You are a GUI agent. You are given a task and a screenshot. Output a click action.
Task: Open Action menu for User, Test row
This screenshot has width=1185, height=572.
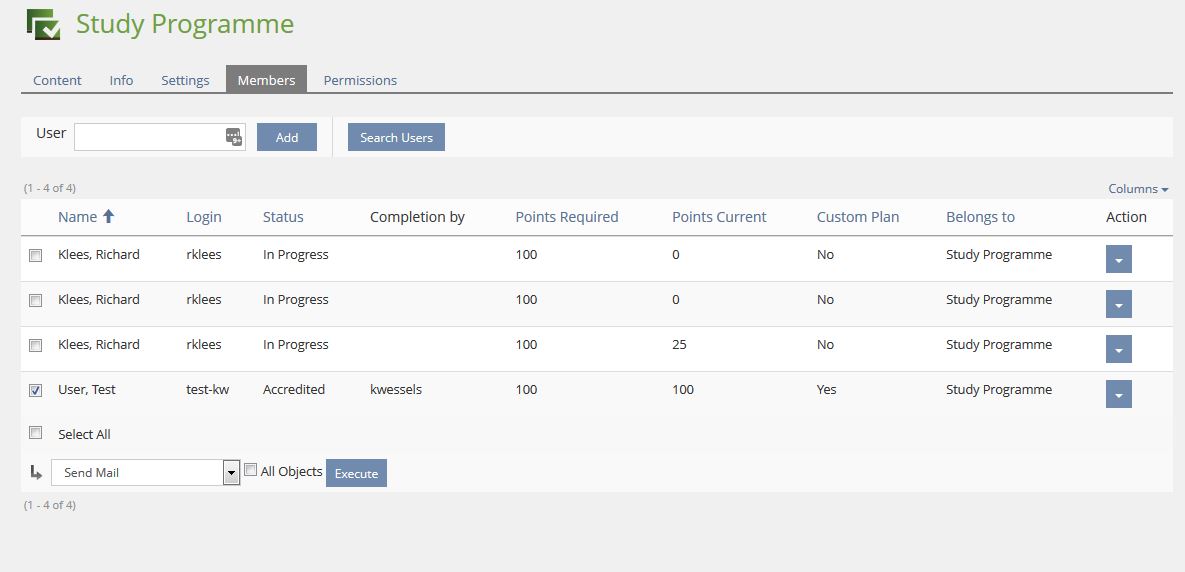pos(1118,395)
